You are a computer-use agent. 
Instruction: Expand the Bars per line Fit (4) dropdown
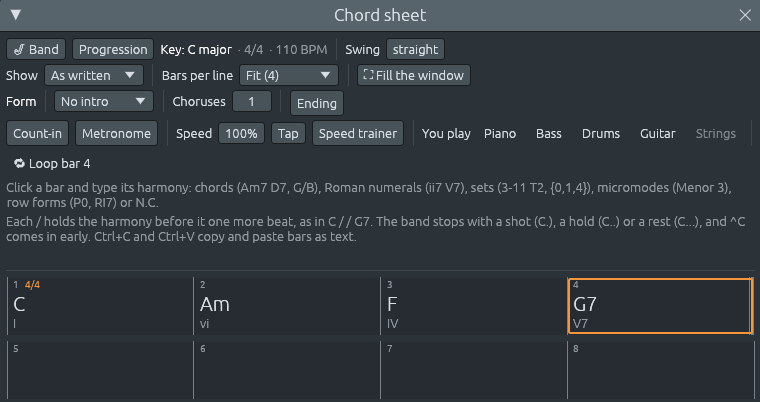click(x=289, y=76)
